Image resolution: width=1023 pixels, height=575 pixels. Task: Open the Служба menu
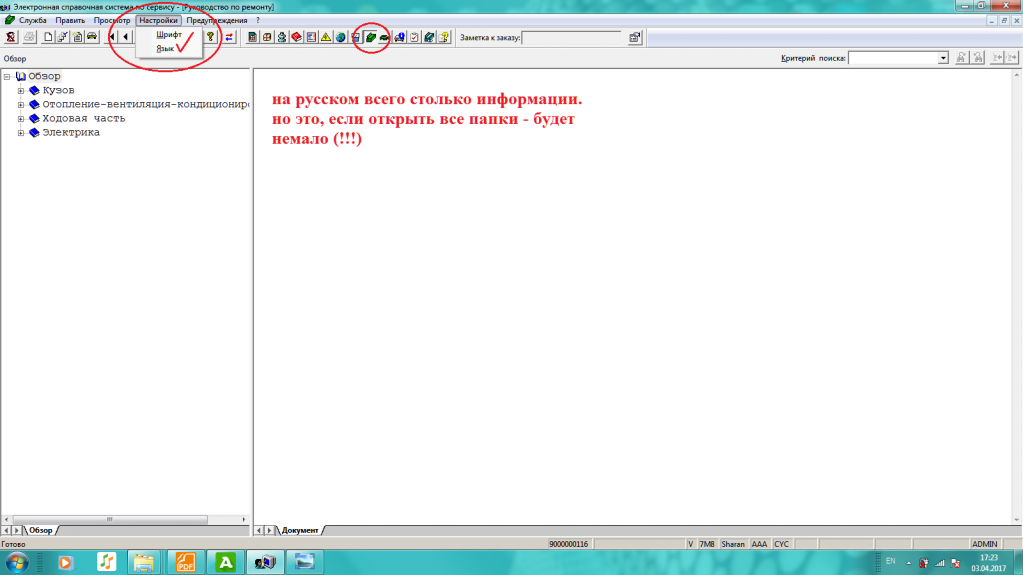coord(33,20)
